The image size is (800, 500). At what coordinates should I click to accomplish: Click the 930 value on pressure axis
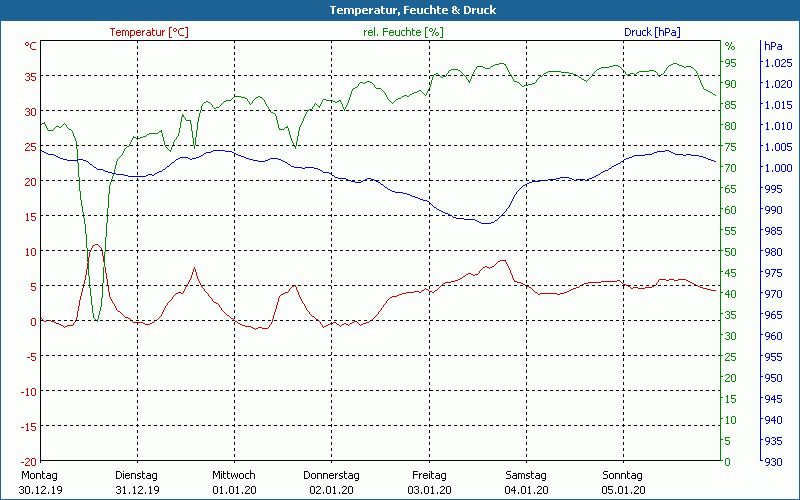[773, 461]
